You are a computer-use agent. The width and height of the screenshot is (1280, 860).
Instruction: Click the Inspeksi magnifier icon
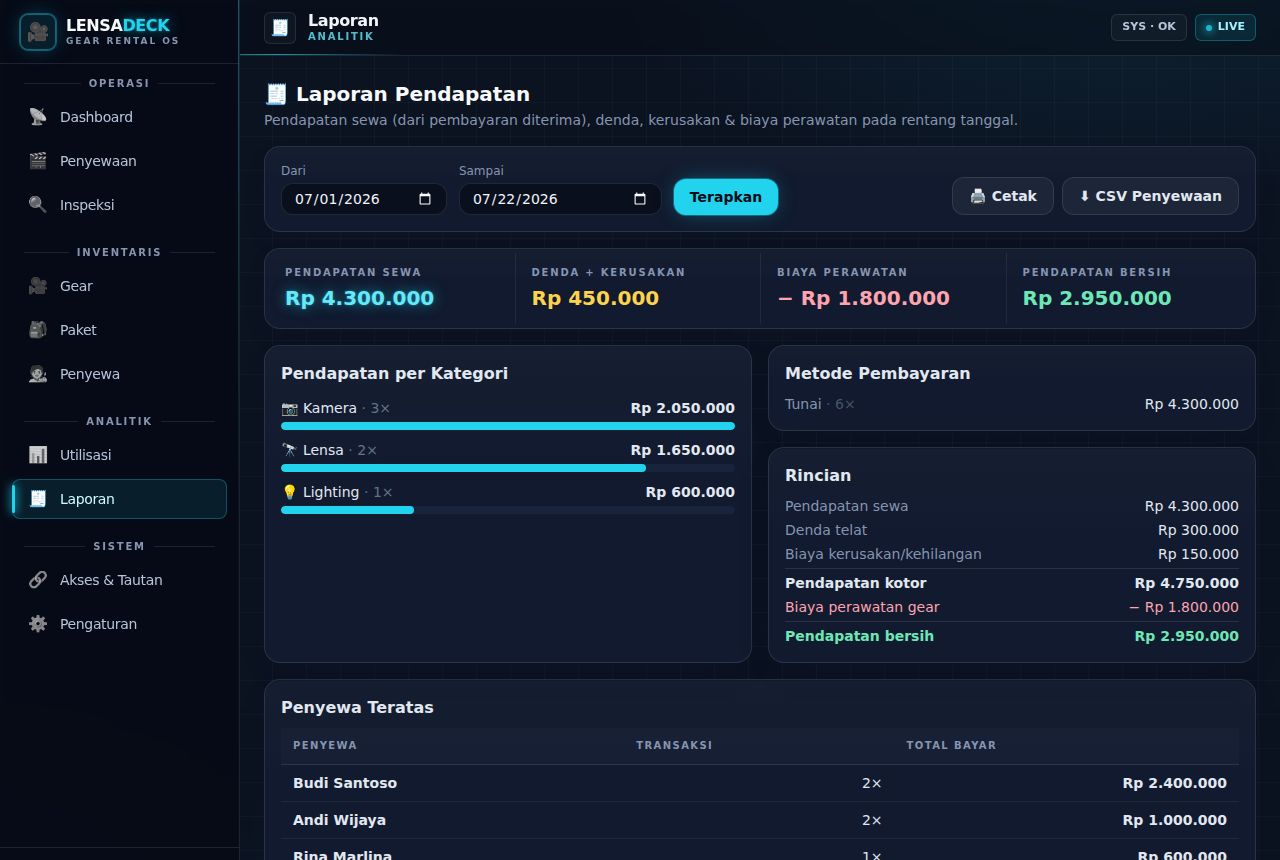coord(38,205)
